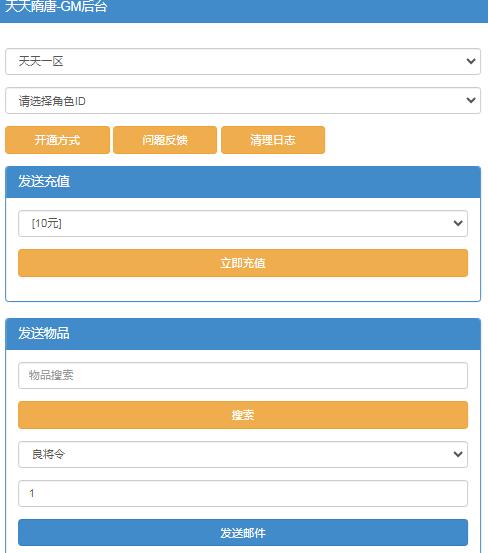This screenshot has height=553, width=488.
Task: Click the orange 搜索 search button
Action: tap(243, 415)
